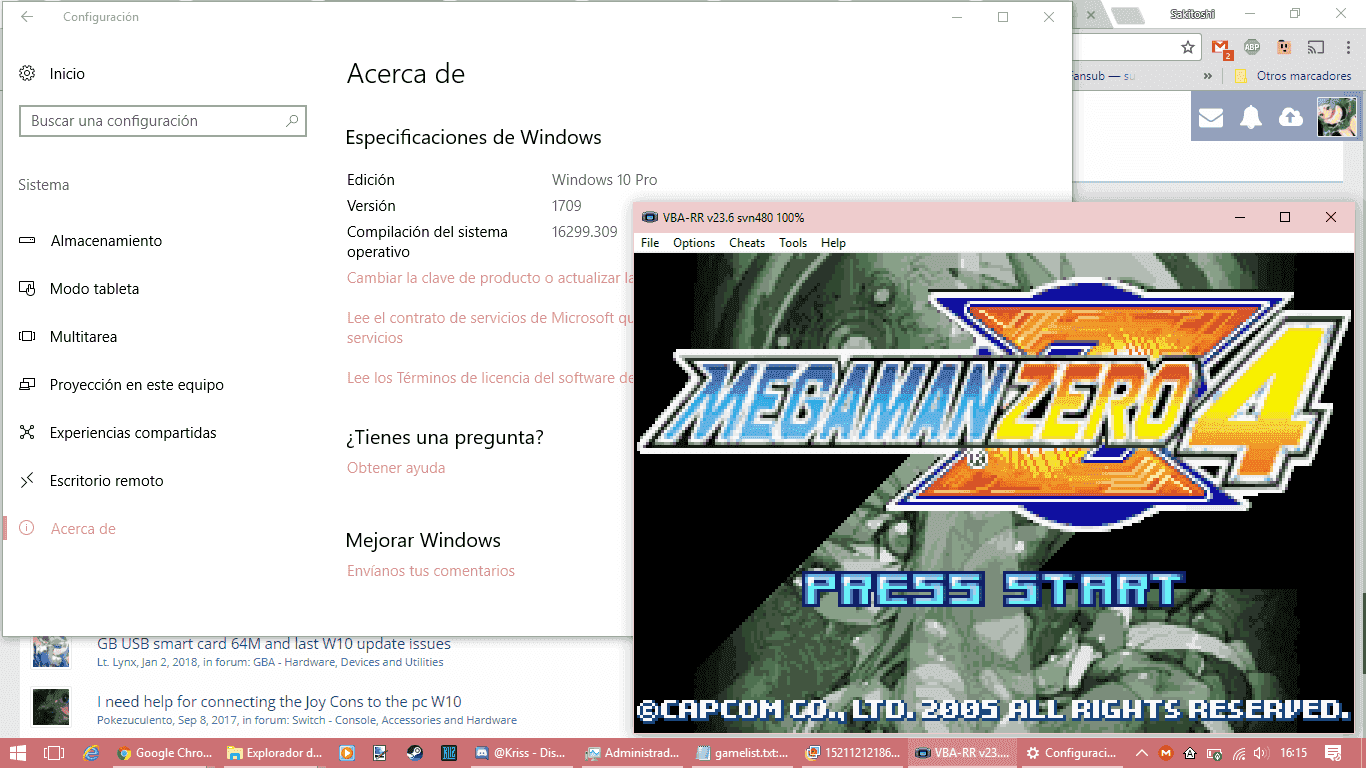
Task: Click the Cambiar la clave de producto link
Action: 490,278
